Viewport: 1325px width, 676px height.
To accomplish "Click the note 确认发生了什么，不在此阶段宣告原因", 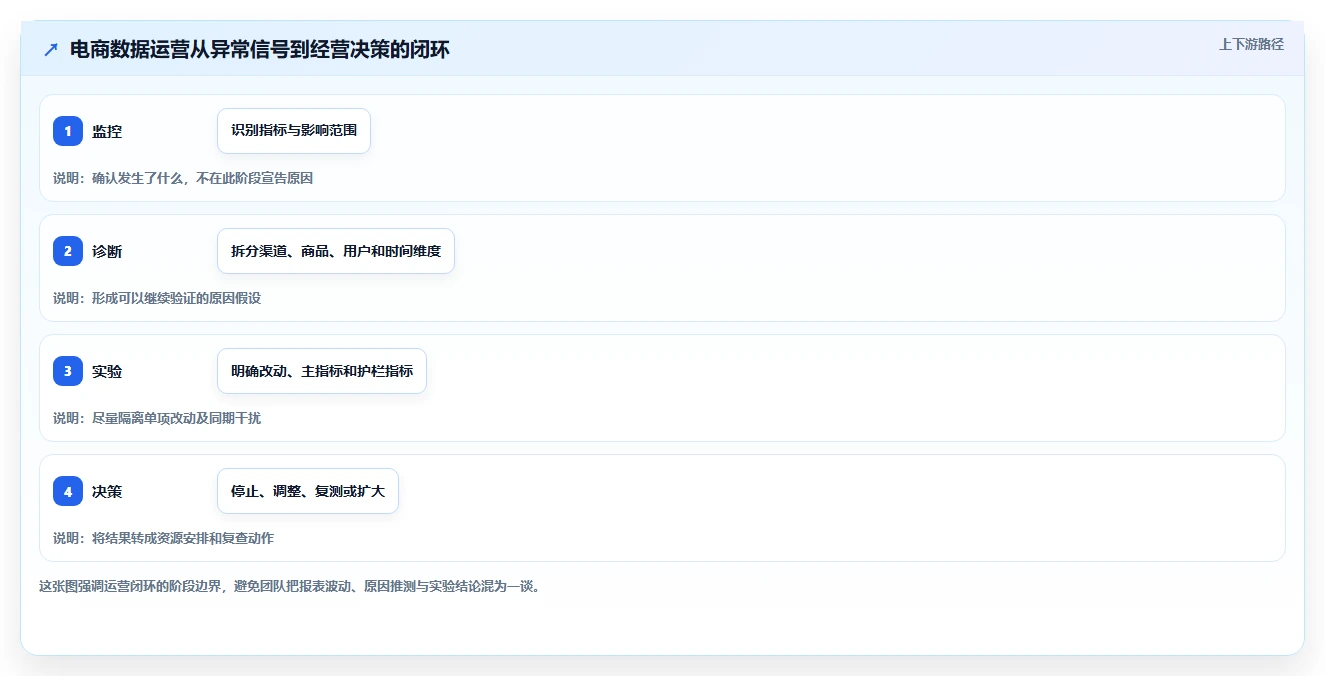I will 203,178.
